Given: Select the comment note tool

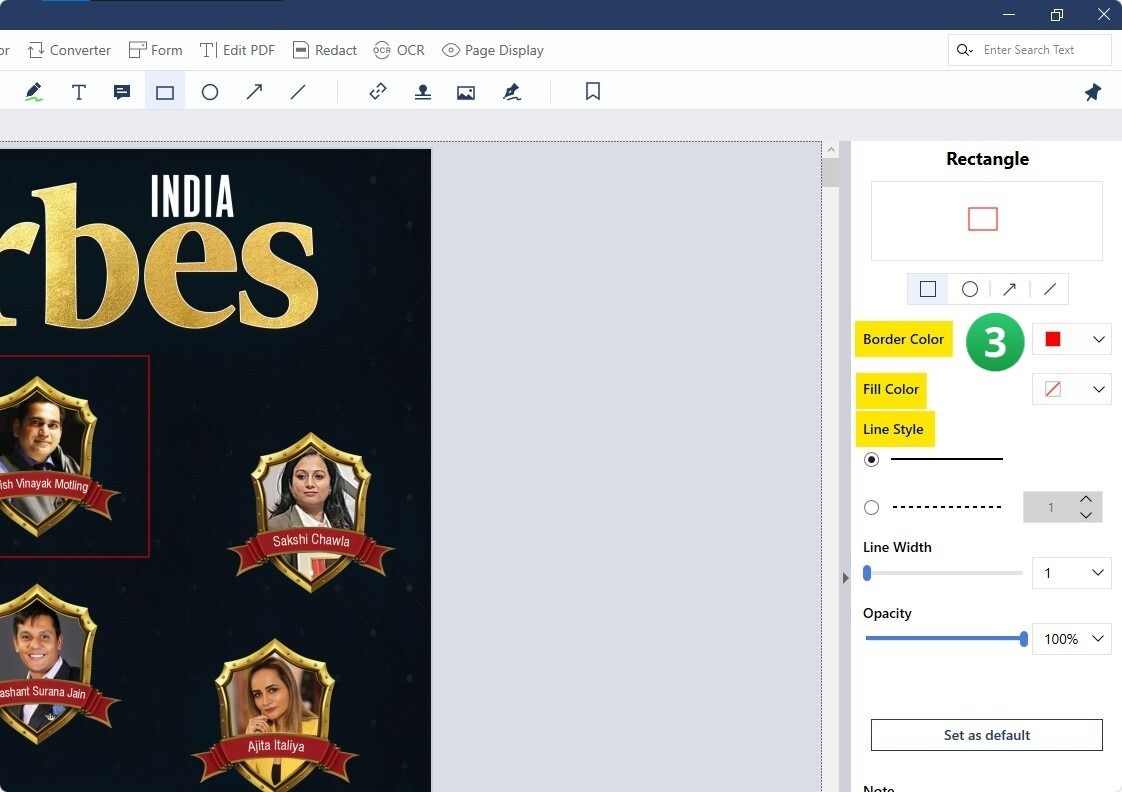Looking at the screenshot, I should [122, 92].
